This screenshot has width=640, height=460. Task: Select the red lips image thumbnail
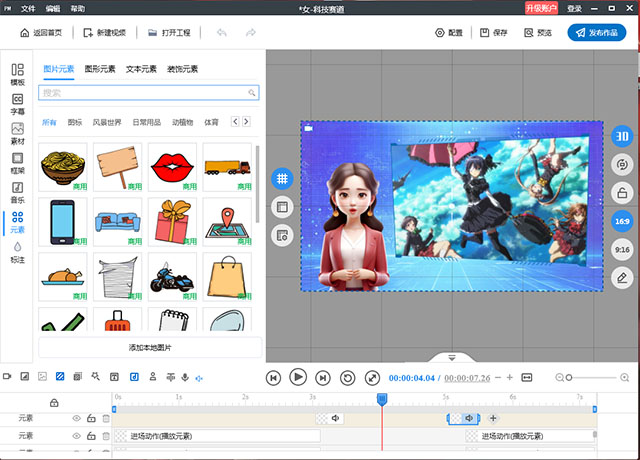coord(172,166)
